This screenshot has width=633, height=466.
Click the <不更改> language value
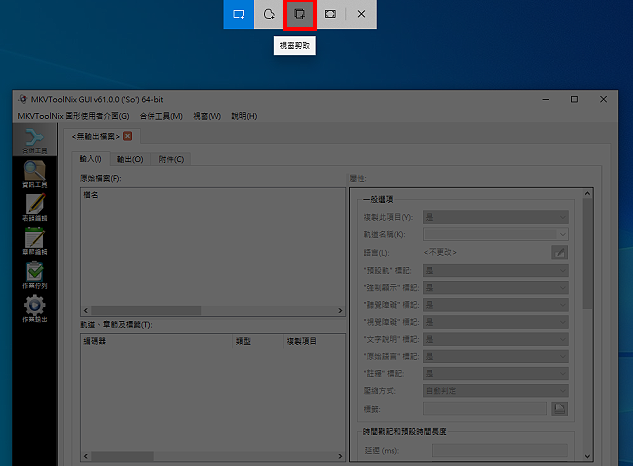click(440, 252)
